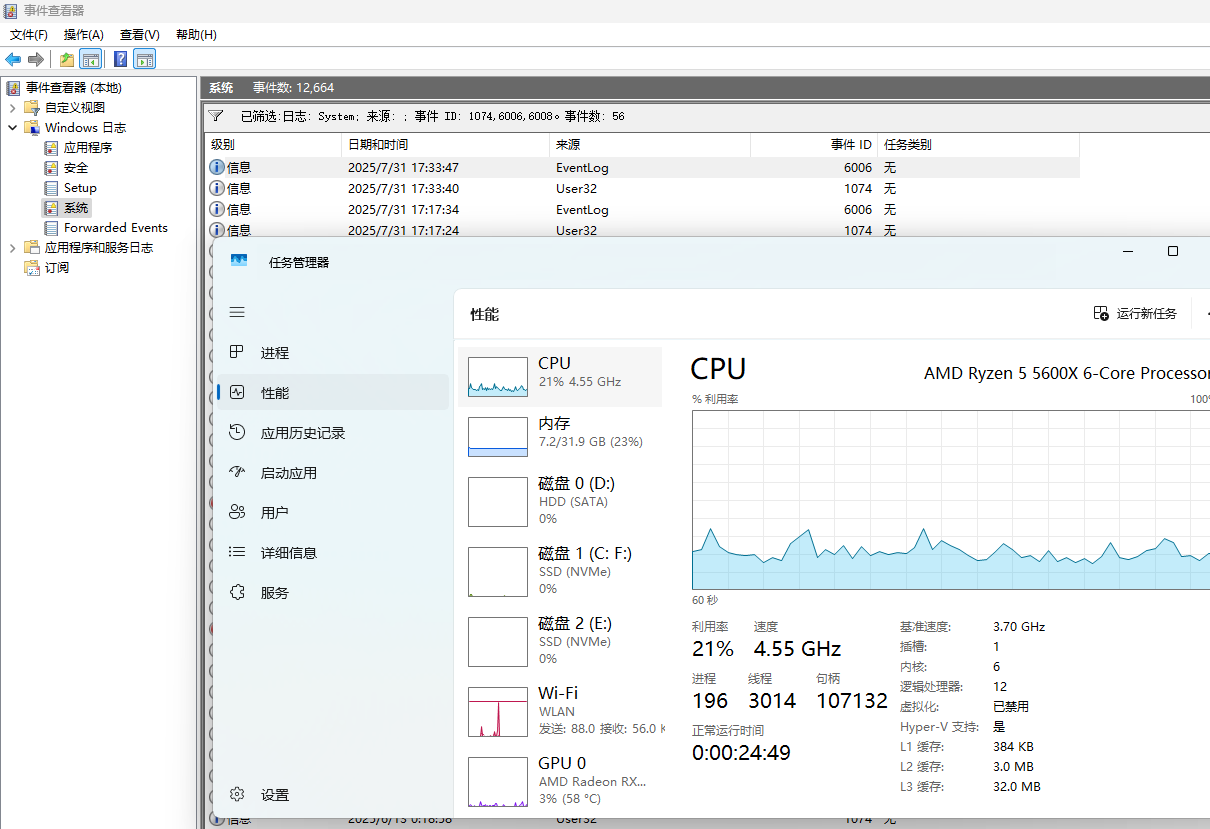This screenshot has height=829, width=1210.
Task: Open 文件(F) menu in Event Viewer
Action: pos(29,34)
